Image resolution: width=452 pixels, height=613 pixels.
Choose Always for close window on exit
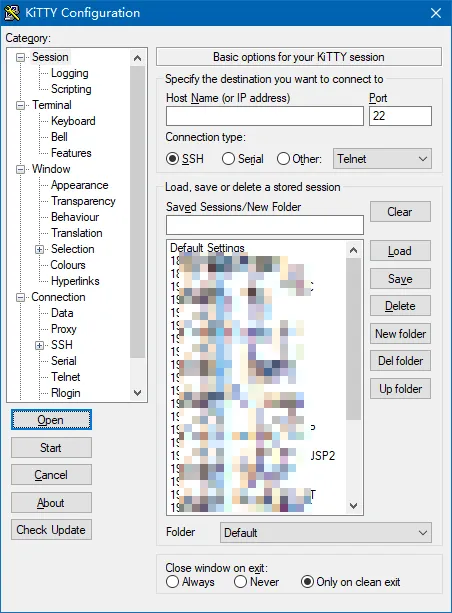[x=172, y=582]
